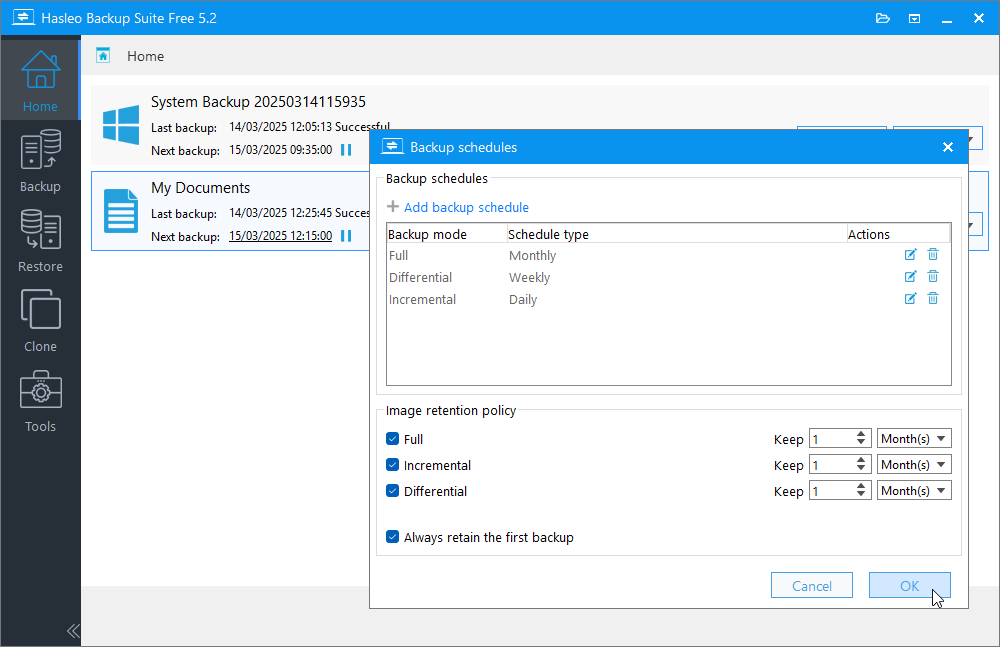Decrease the Incremental keep value
Viewport: 1000px width, 647px height.
pyautogui.click(x=861, y=469)
